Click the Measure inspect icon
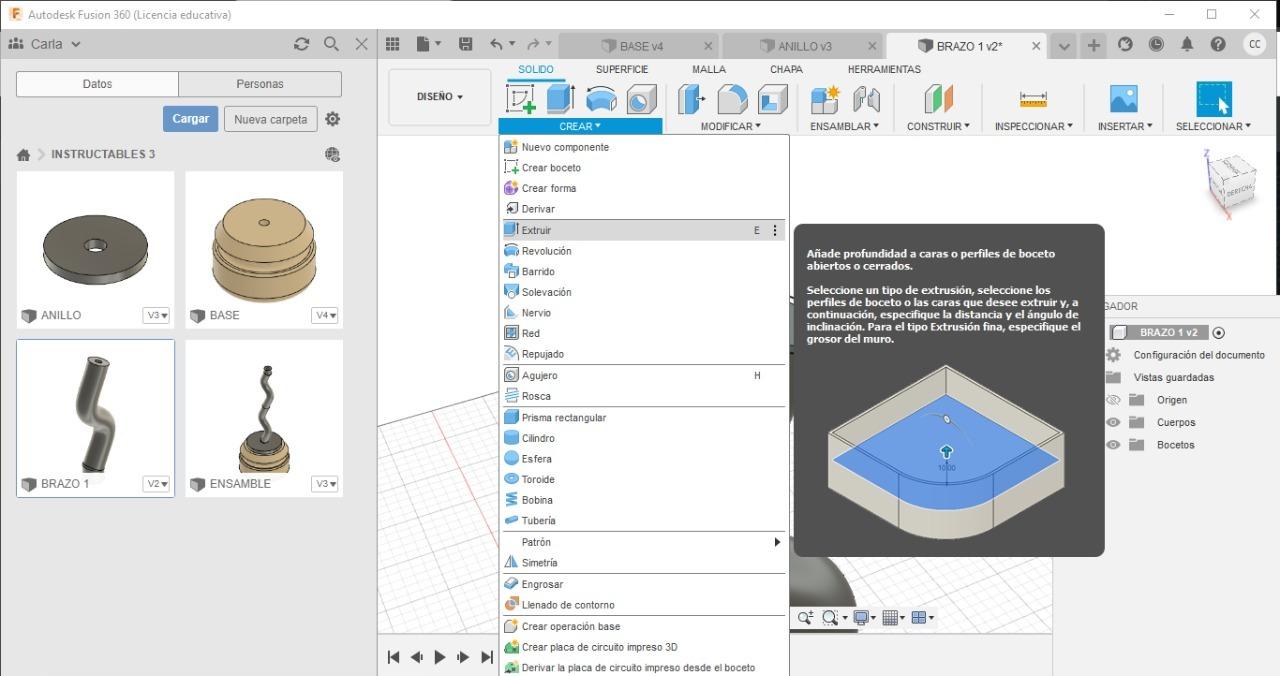1280x676 pixels. click(1033, 99)
